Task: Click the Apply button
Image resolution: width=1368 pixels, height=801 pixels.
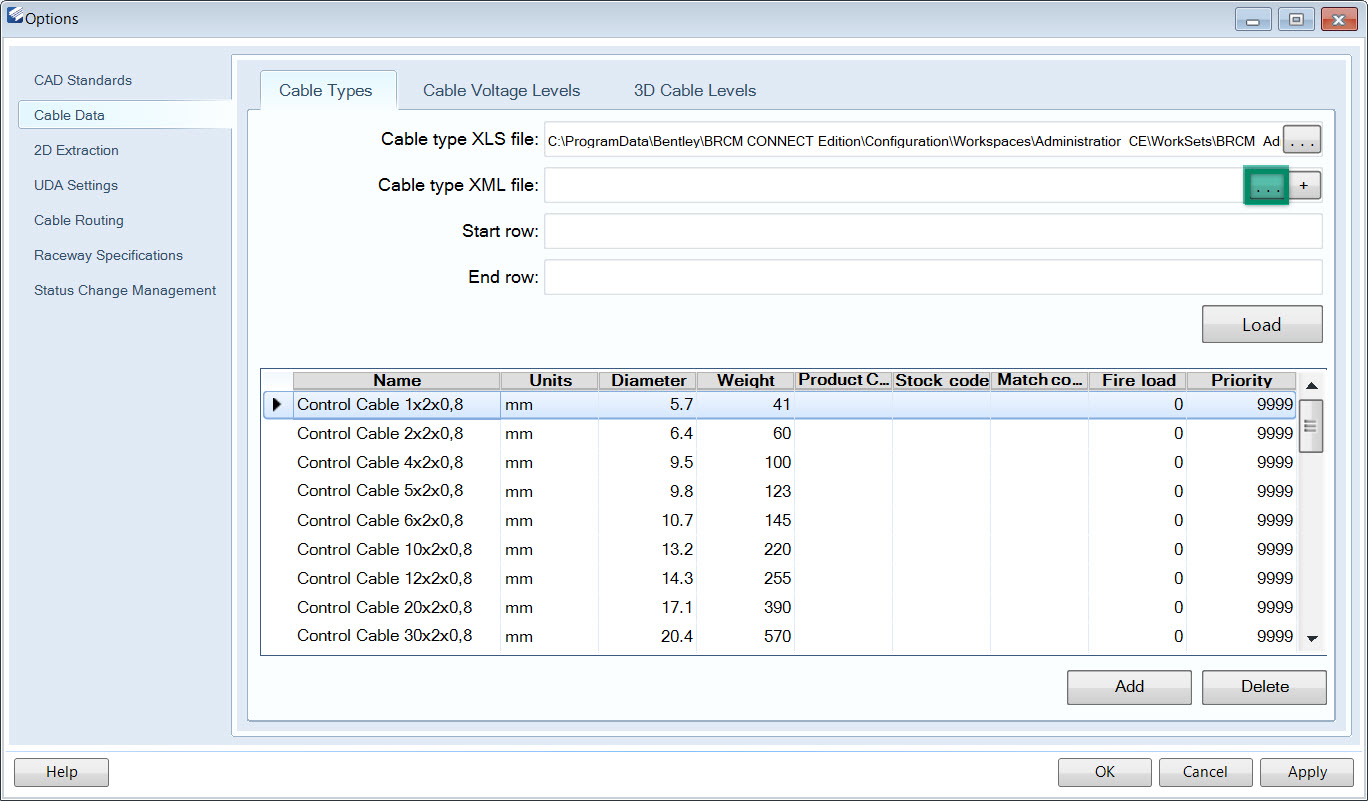Action: [1307, 772]
